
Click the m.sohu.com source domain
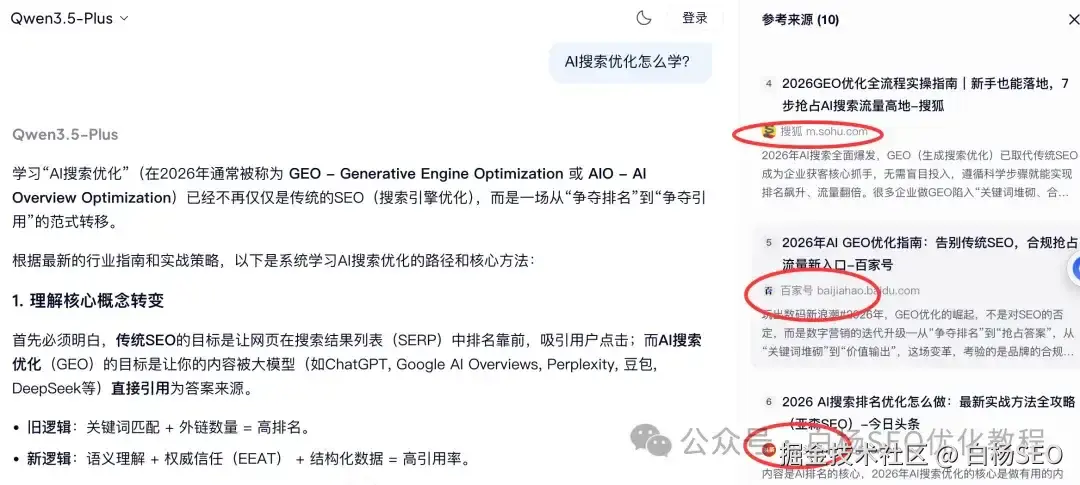coord(837,131)
